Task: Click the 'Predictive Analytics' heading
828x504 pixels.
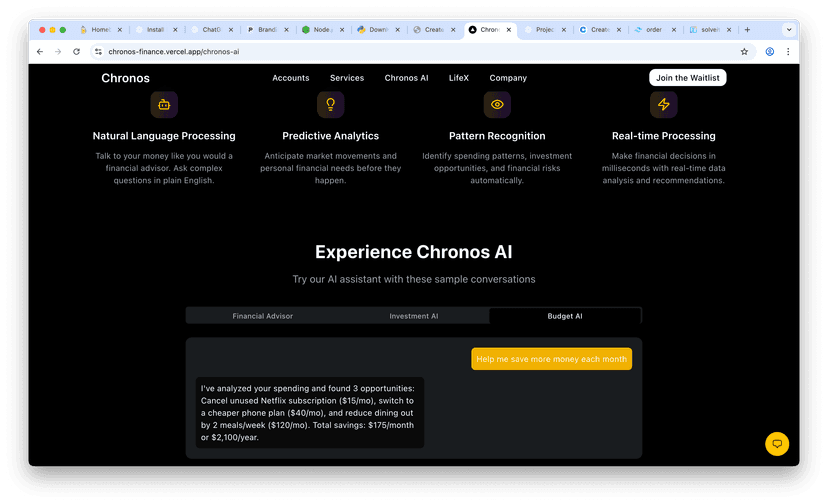Action: [331, 136]
